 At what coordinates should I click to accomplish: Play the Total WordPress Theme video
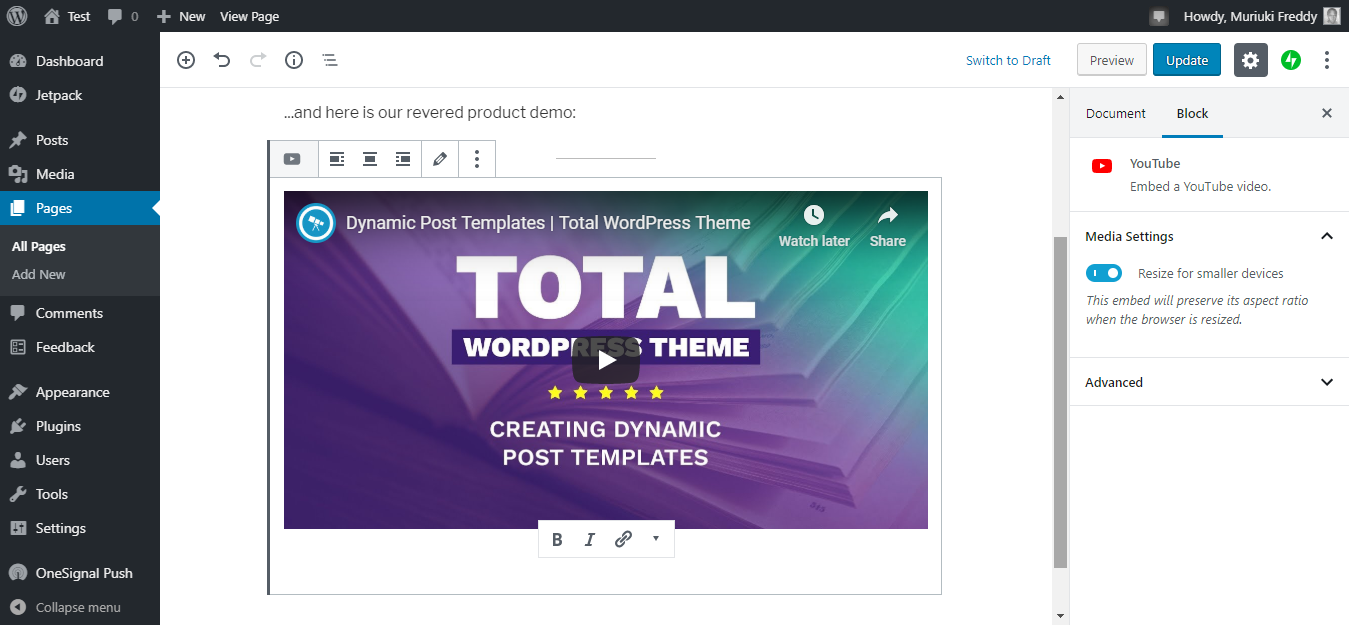click(606, 360)
